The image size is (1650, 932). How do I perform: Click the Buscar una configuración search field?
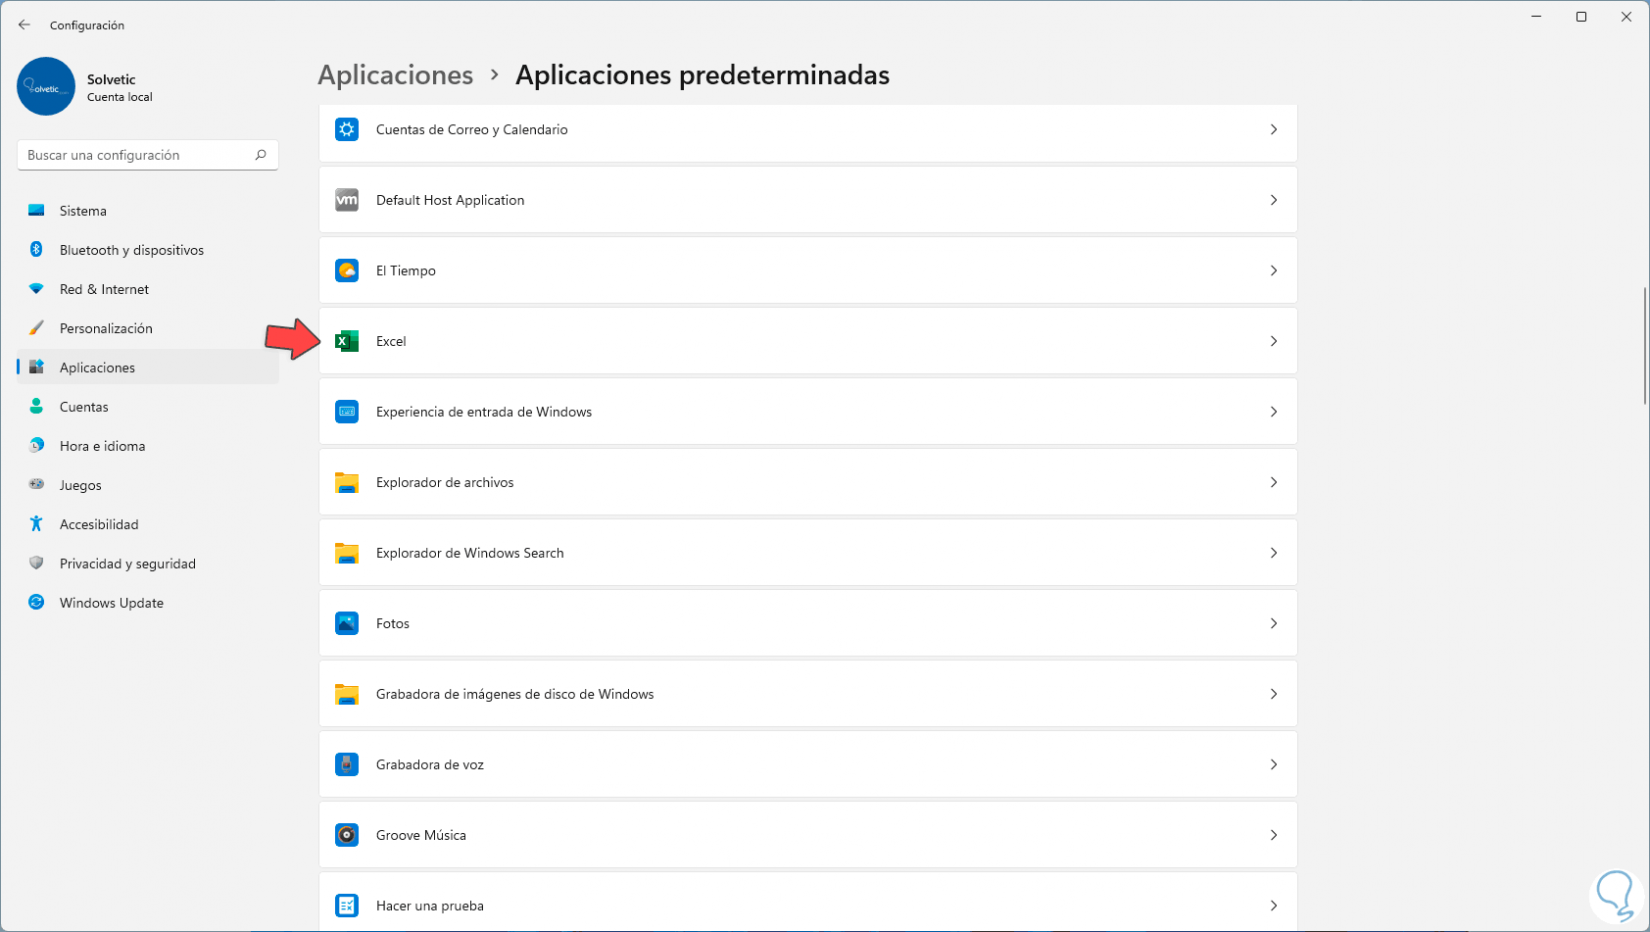pos(135,155)
